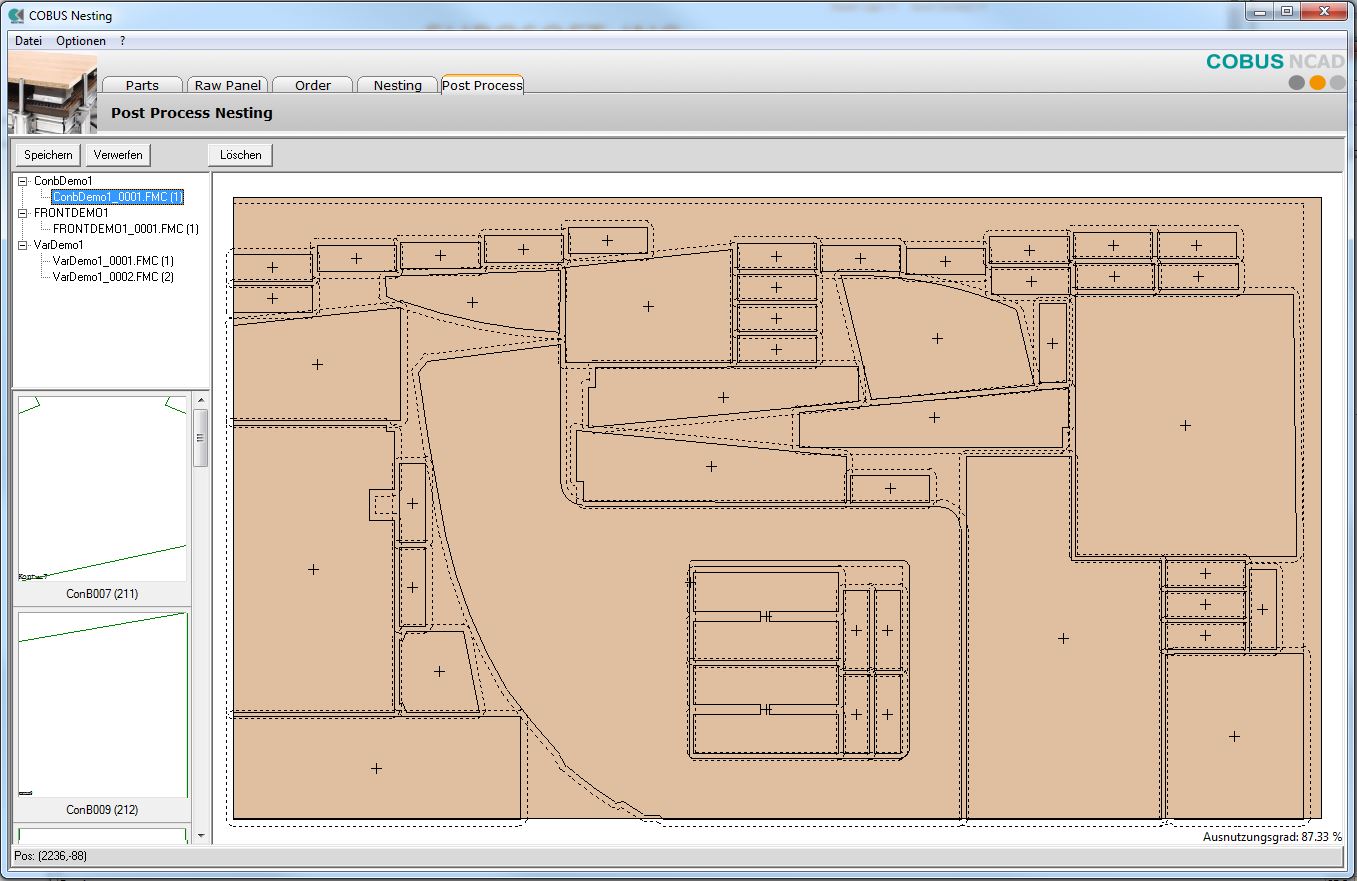This screenshot has width=1357, height=881.
Task: Click the orange status dot beside the NCAD logo
Action: [1318, 82]
